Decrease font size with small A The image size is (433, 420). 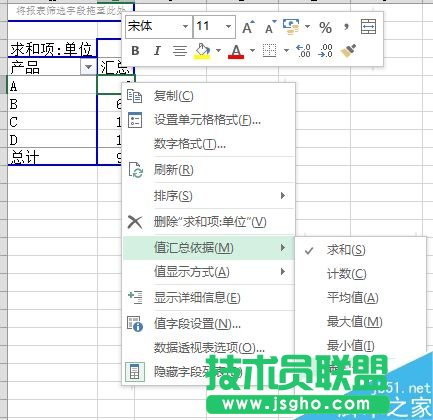tap(270, 27)
